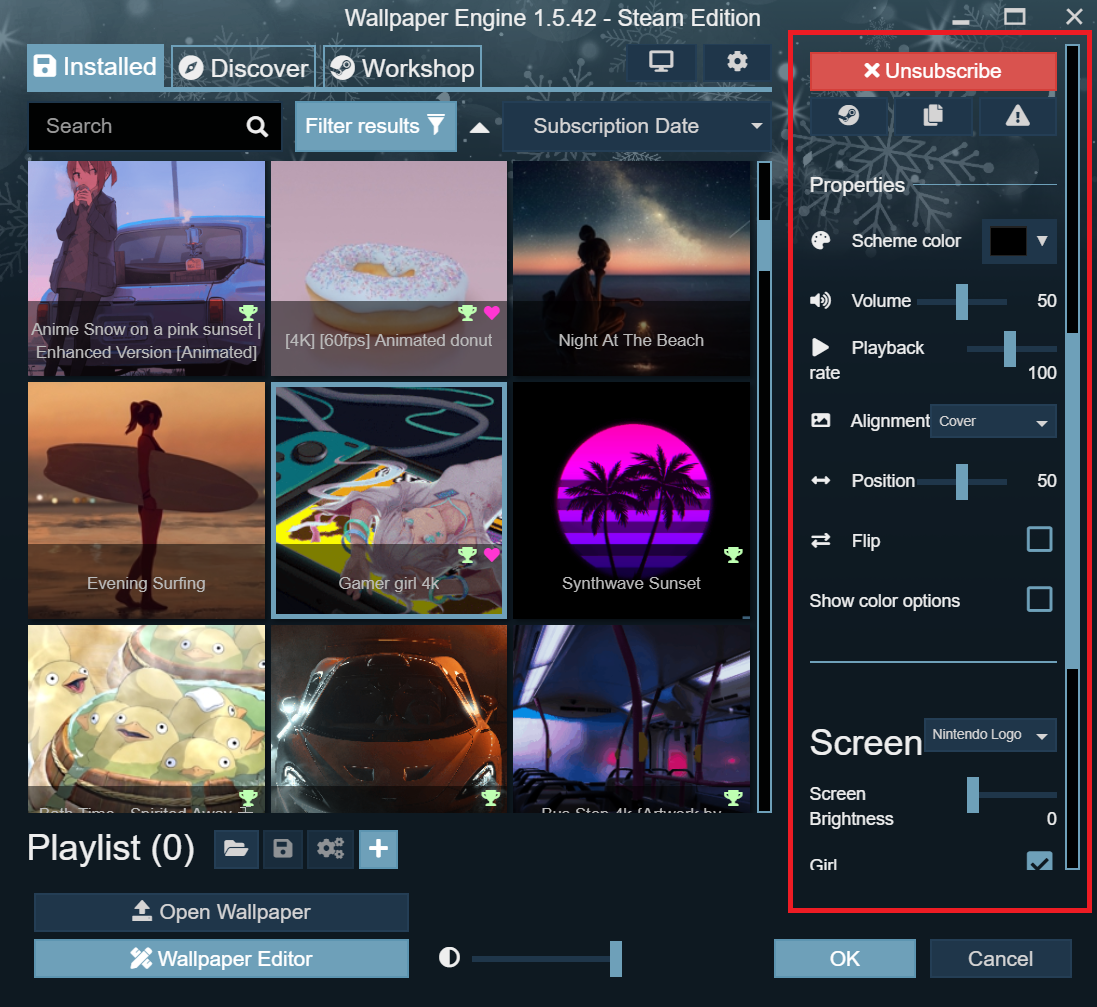
Task: Click the Scheme color palette icon
Action: pos(821,241)
